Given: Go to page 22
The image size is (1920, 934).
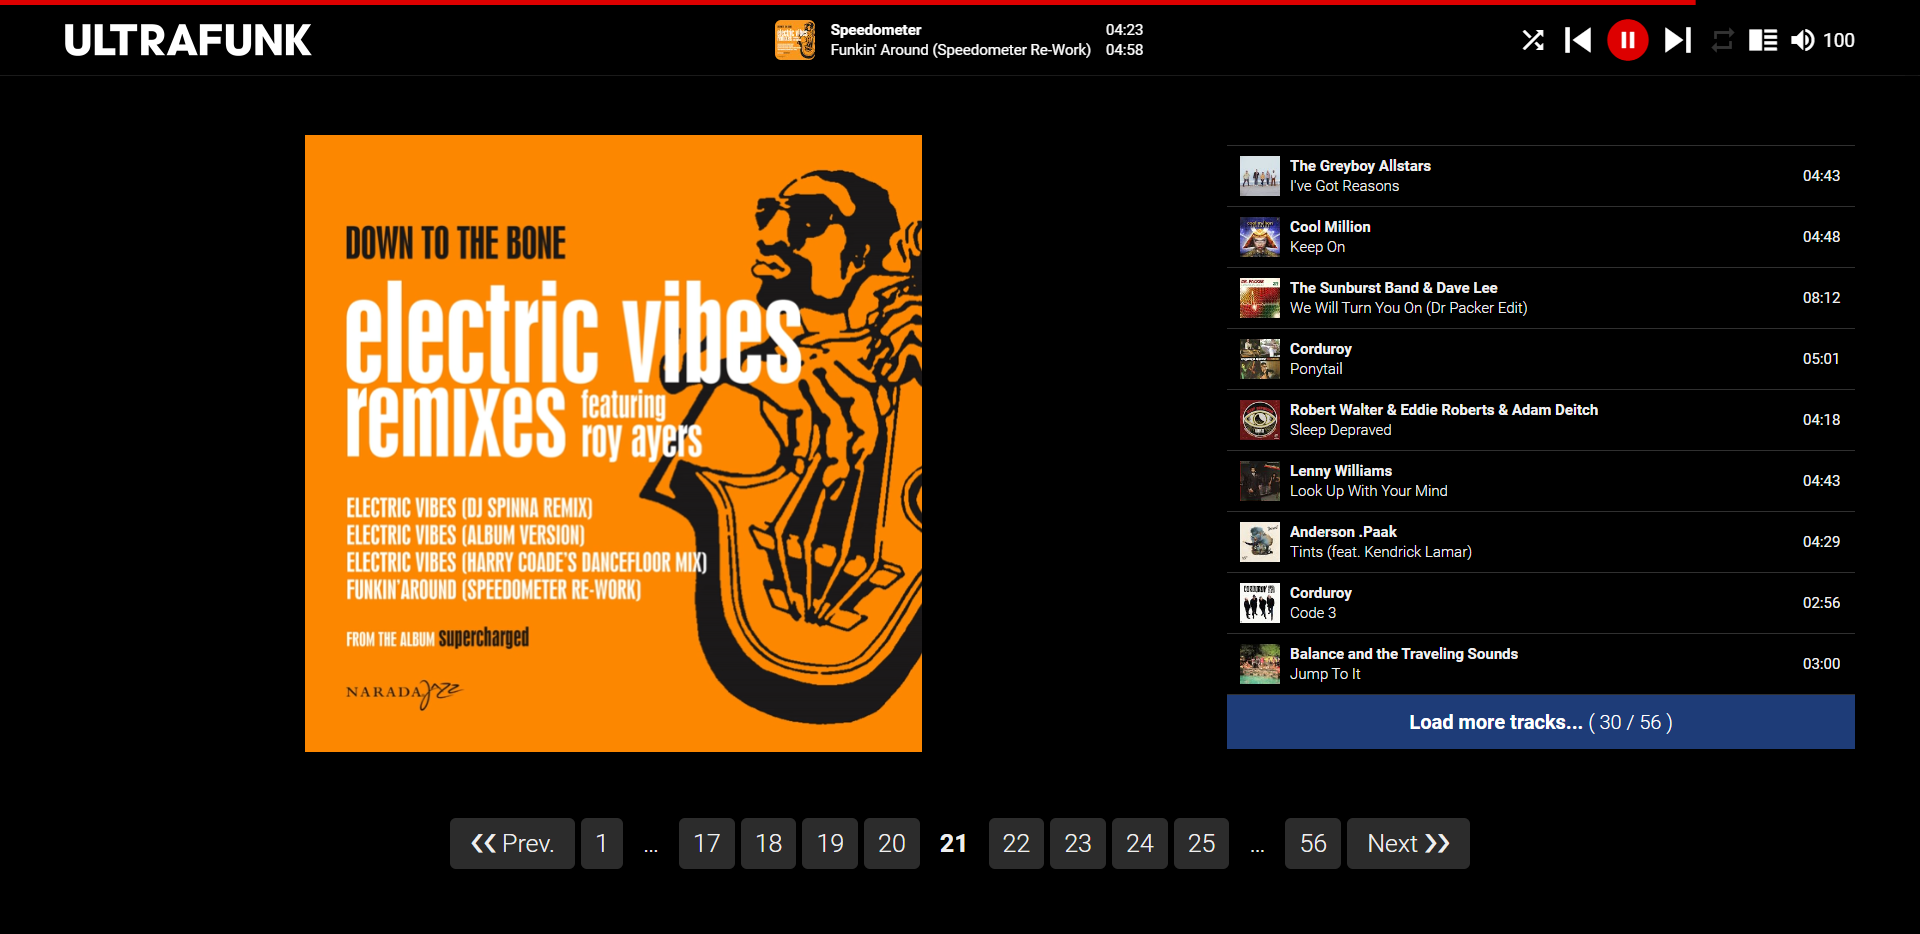Looking at the screenshot, I should [1016, 843].
